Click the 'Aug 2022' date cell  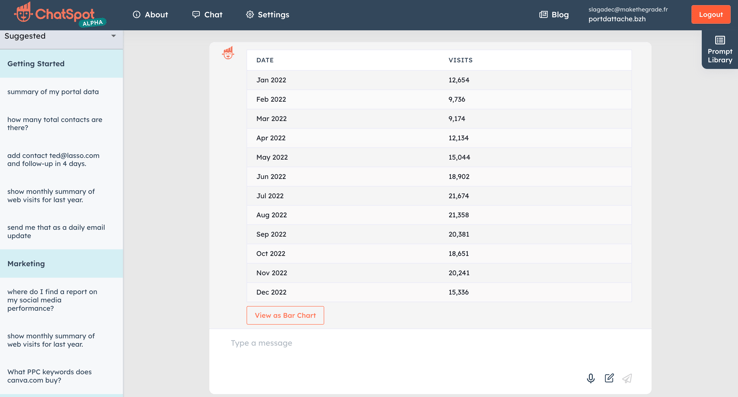(x=272, y=215)
